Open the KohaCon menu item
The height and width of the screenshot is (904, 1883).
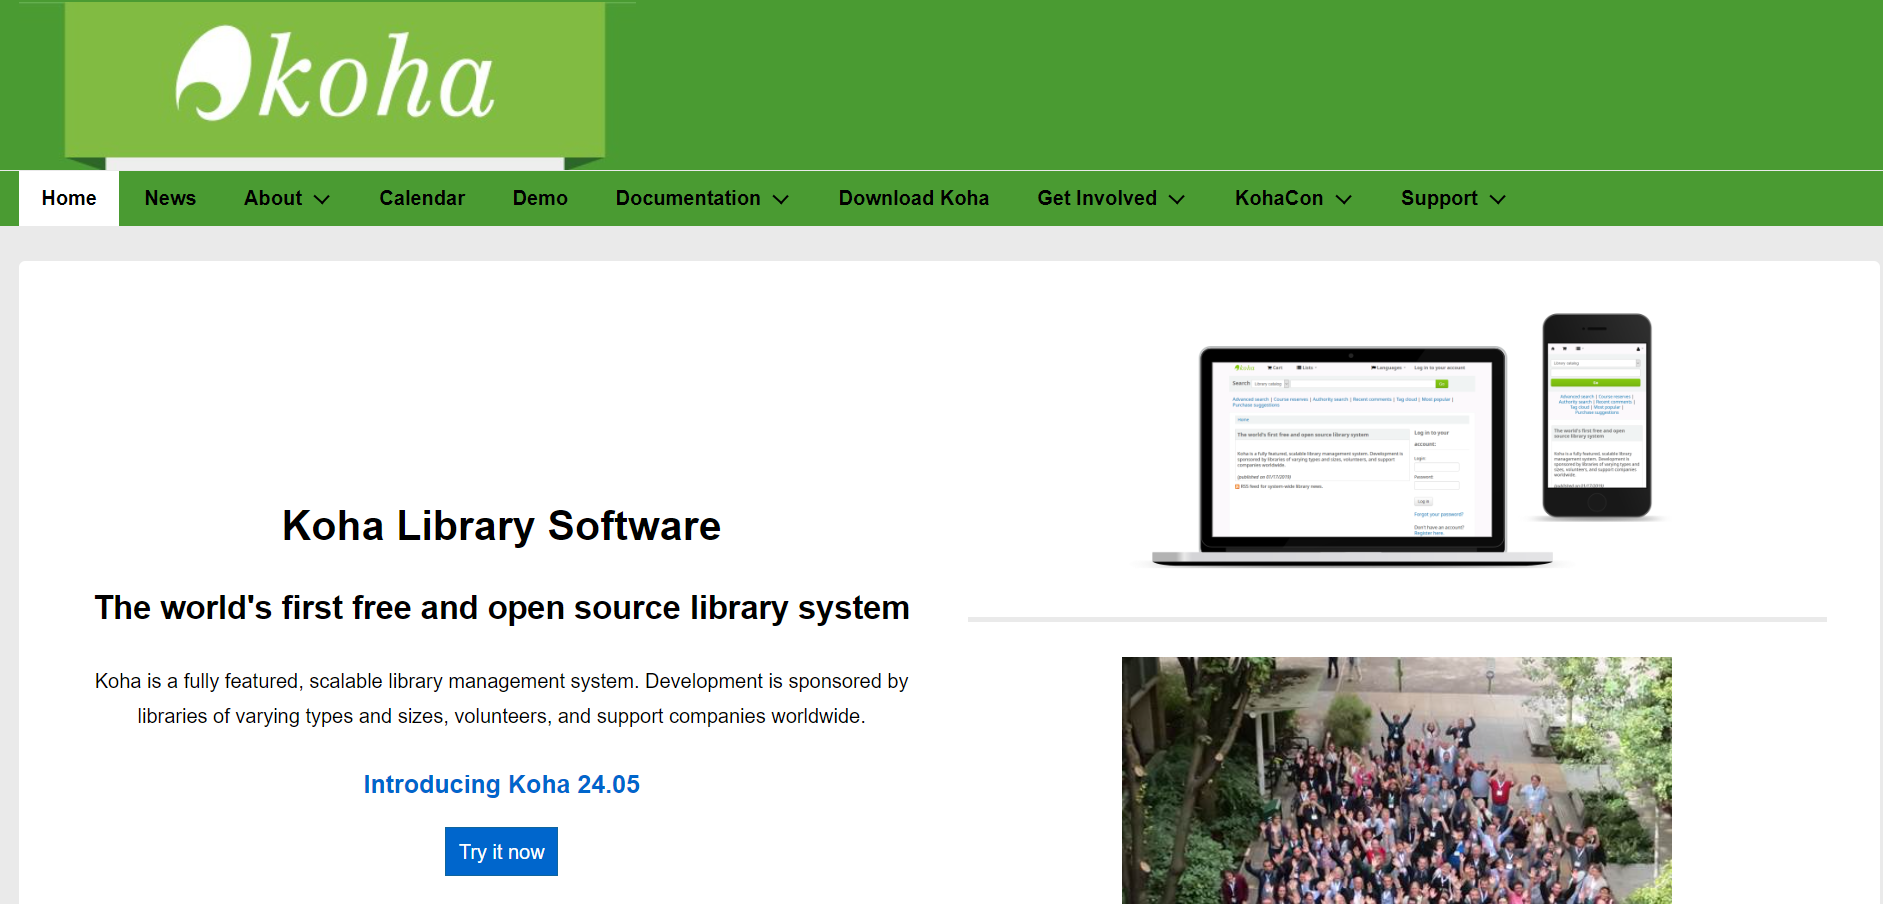click(x=1279, y=198)
